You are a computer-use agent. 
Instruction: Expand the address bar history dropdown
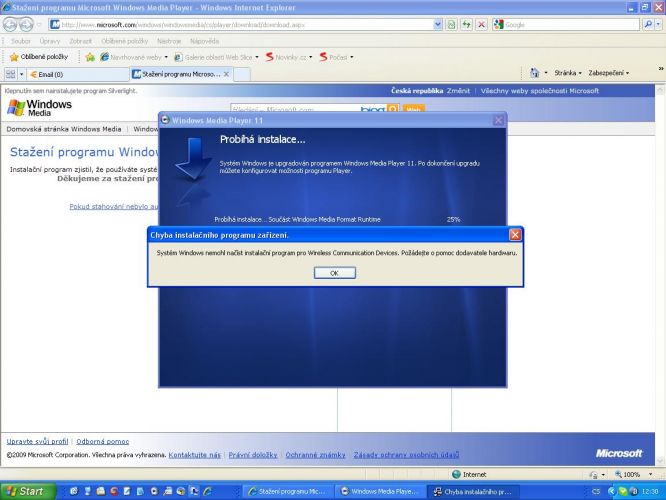pos(438,25)
